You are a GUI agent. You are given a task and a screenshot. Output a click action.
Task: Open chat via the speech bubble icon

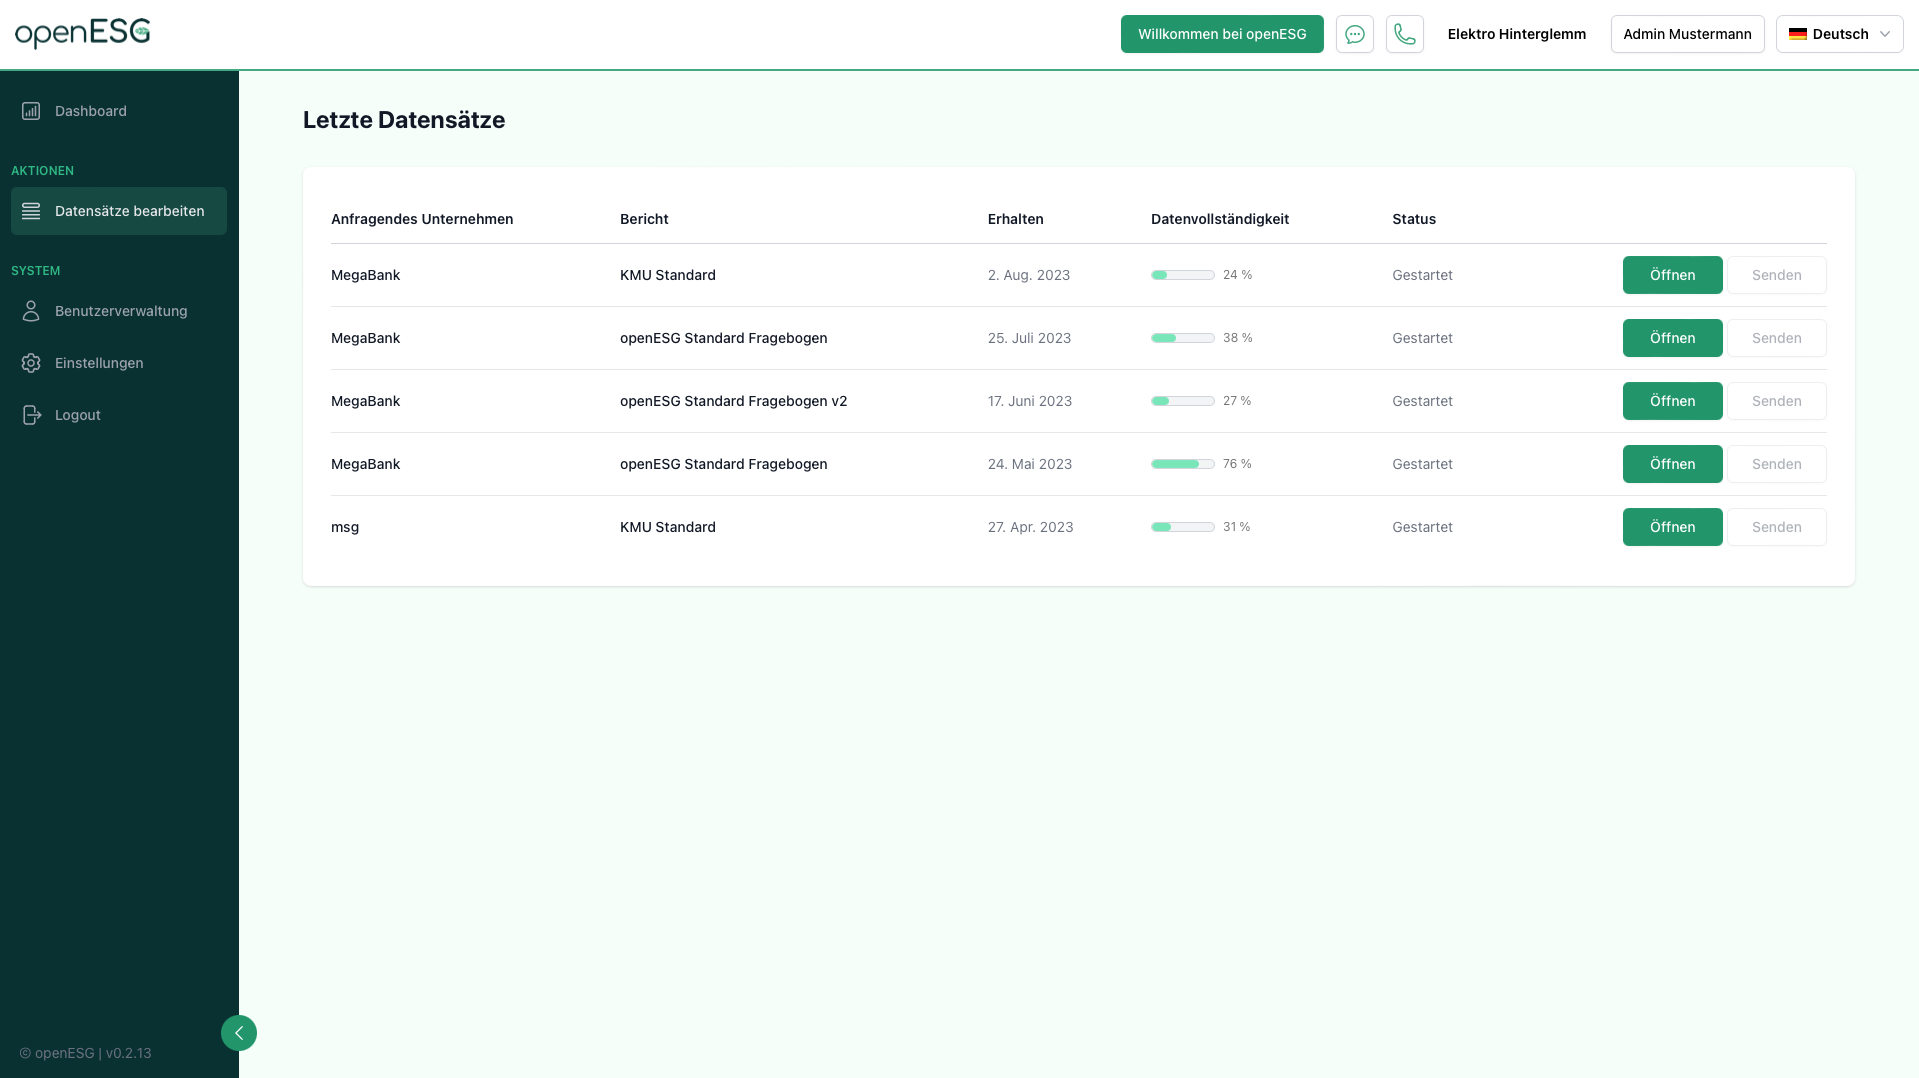(x=1355, y=34)
